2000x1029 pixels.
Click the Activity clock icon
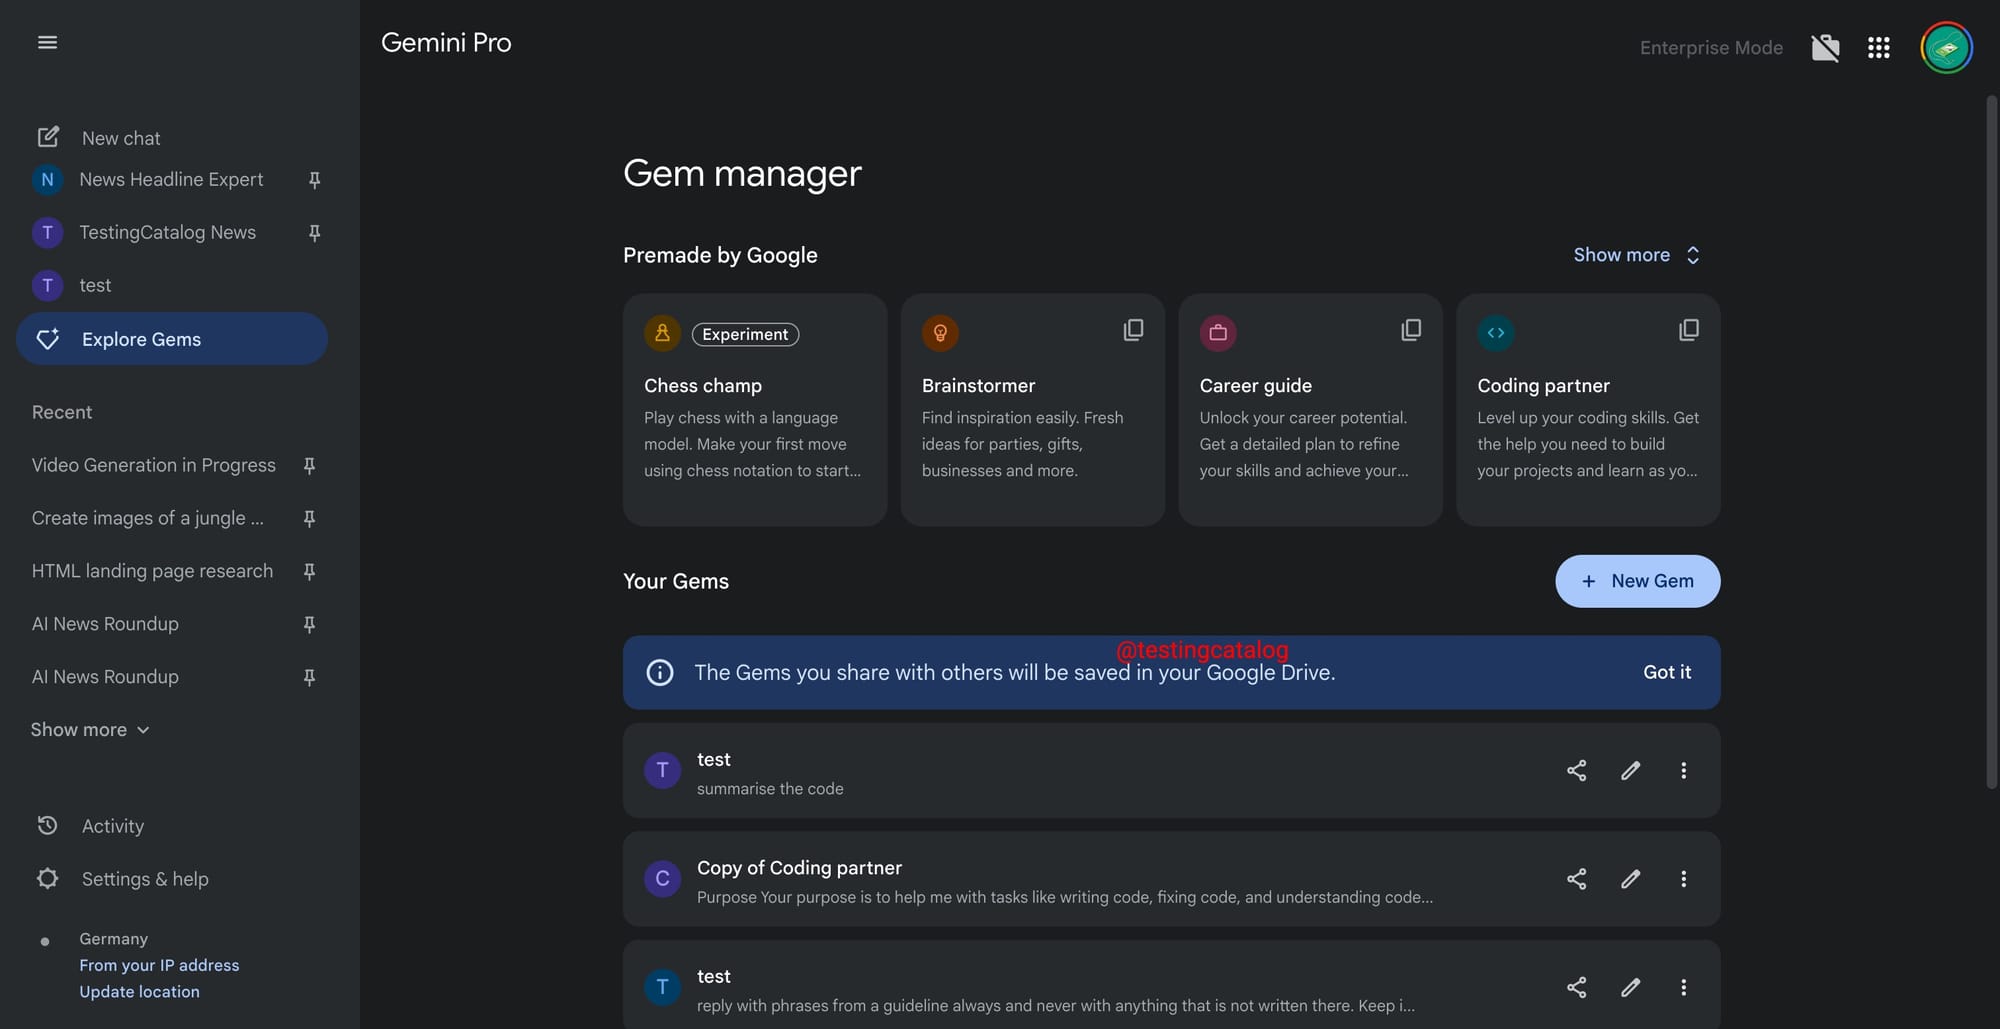pyautogui.click(x=47, y=825)
